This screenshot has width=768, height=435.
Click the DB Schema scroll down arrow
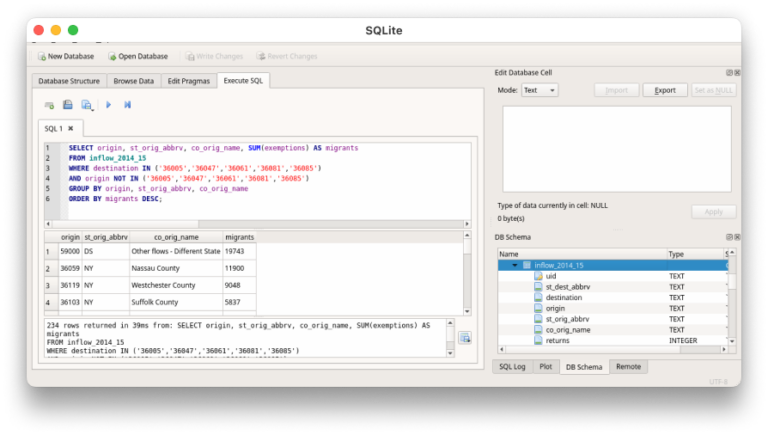[732, 341]
